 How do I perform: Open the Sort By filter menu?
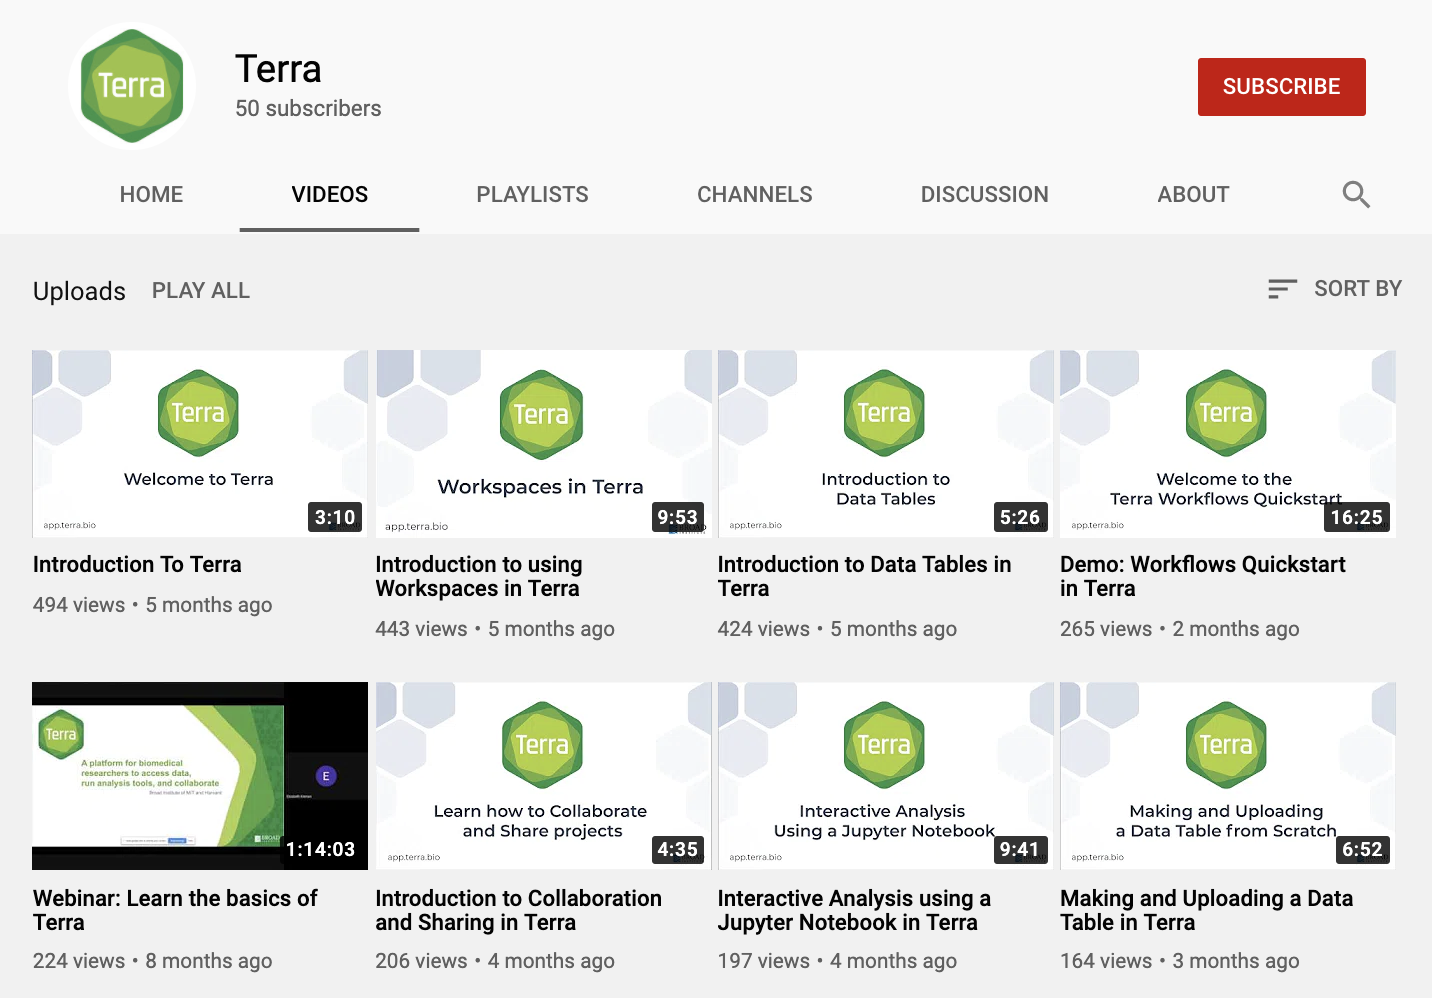tap(1334, 289)
